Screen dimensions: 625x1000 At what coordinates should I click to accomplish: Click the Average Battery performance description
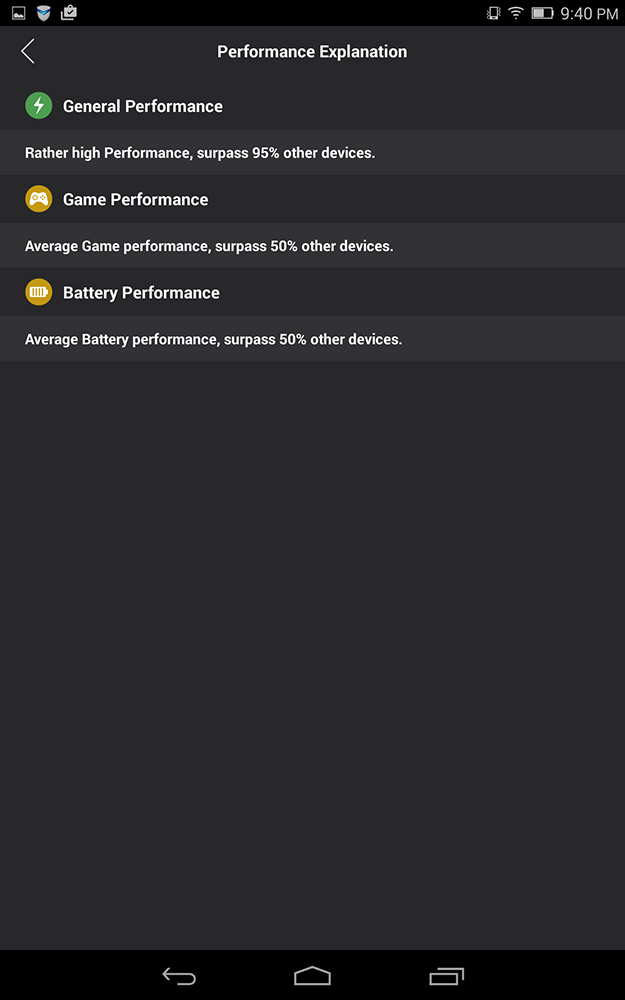click(213, 339)
